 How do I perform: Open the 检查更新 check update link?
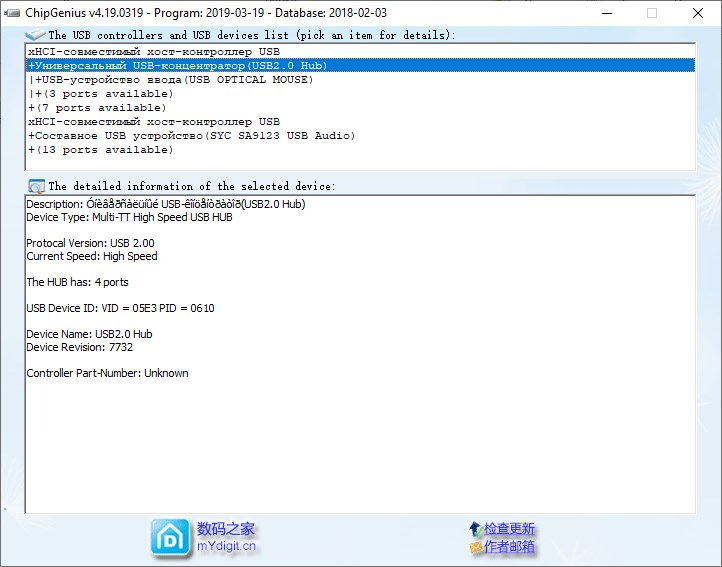point(509,528)
